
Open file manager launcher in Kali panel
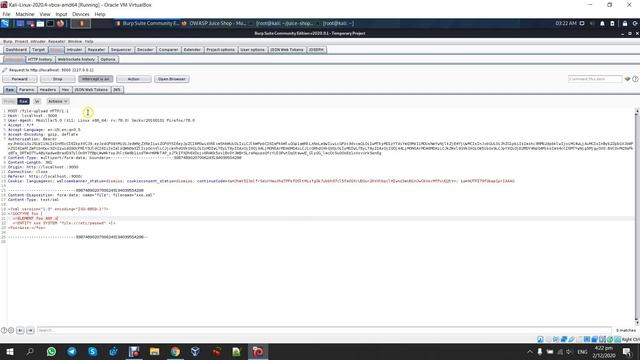pos(40,24)
